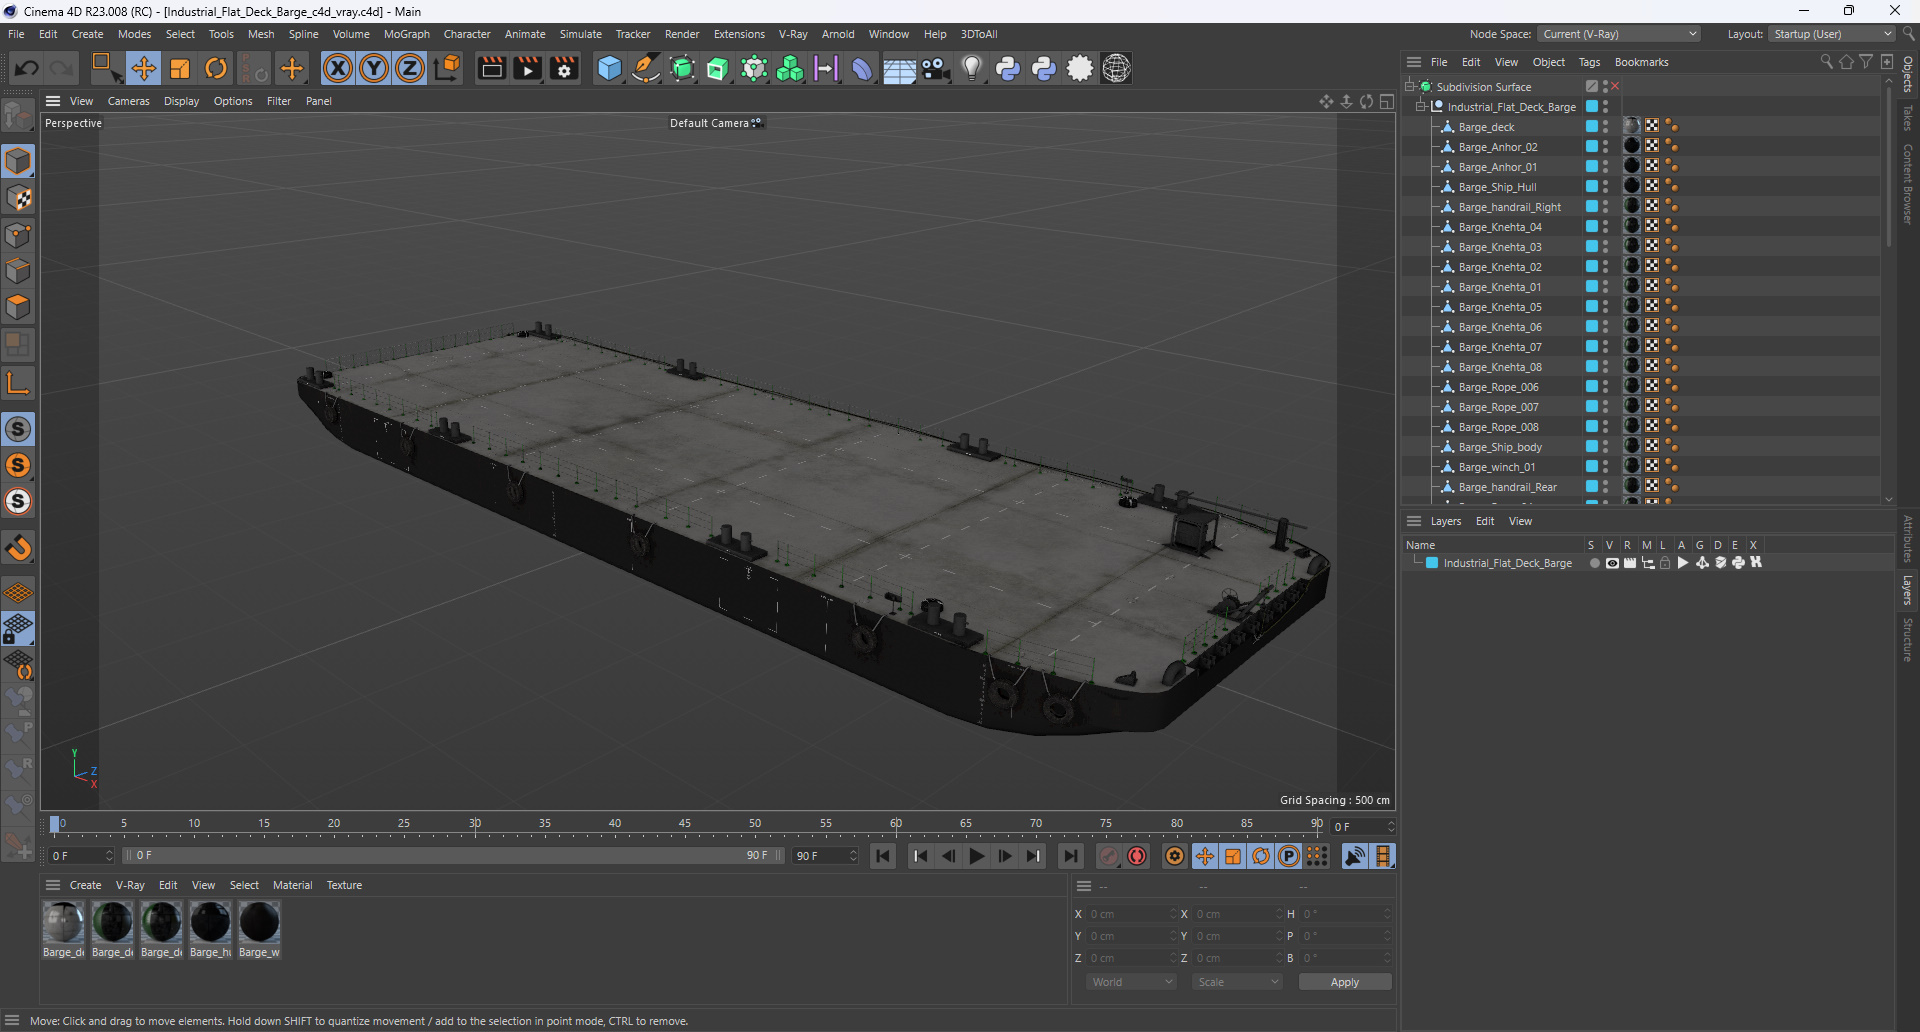Open the Attributes side tab
Viewport: 1920px width, 1032px height.
click(x=1908, y=538)
